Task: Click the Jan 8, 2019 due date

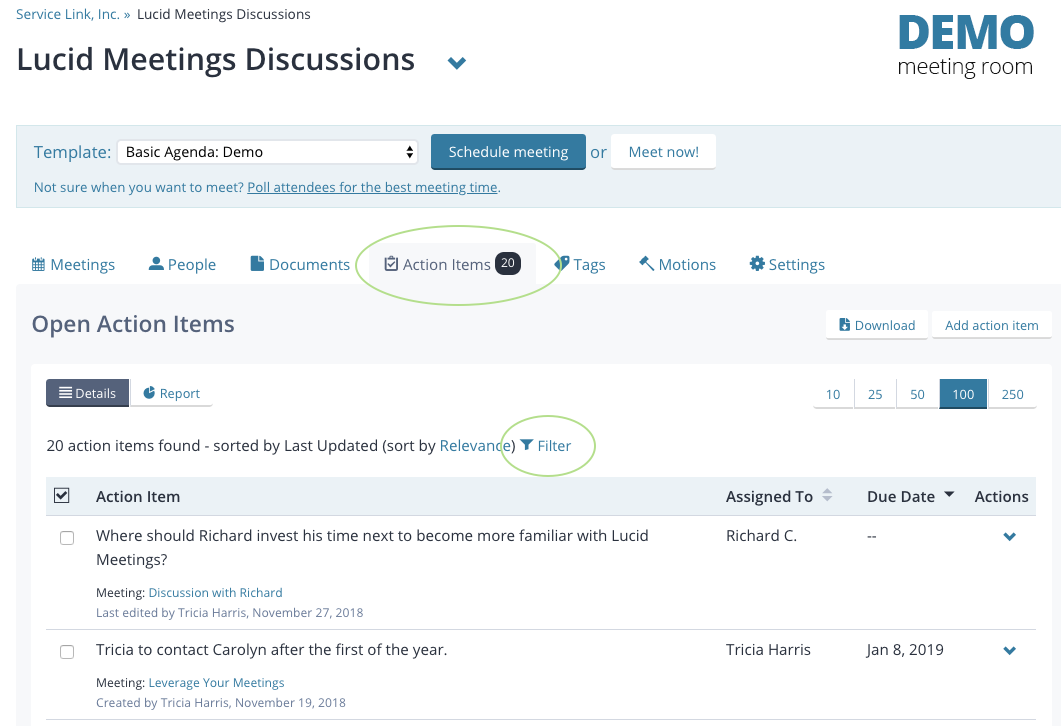Action: (x=905, y=650)
